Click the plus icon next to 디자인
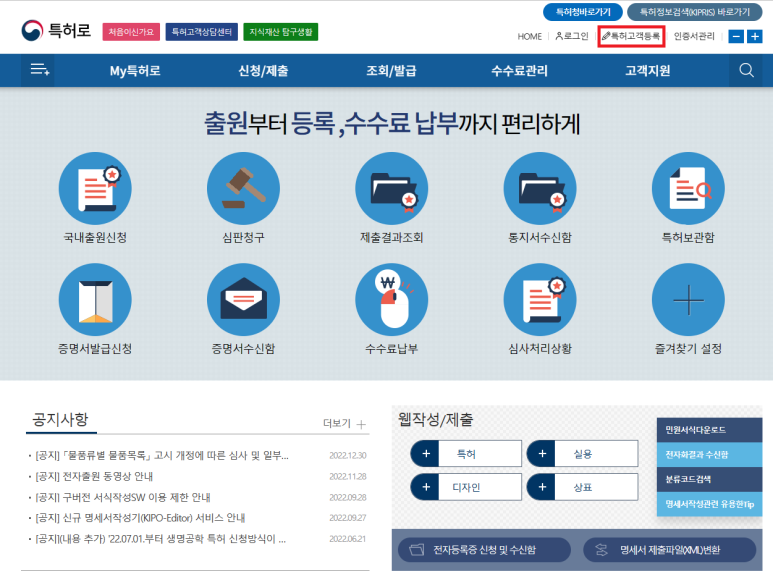This screenshot has width=773, height=582. [426, 487]
